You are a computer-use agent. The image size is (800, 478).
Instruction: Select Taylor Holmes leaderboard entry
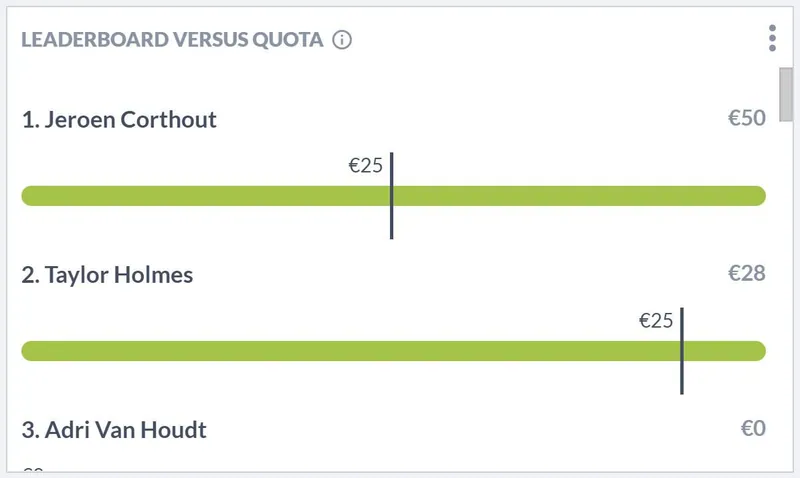click(x=107, y=274)
